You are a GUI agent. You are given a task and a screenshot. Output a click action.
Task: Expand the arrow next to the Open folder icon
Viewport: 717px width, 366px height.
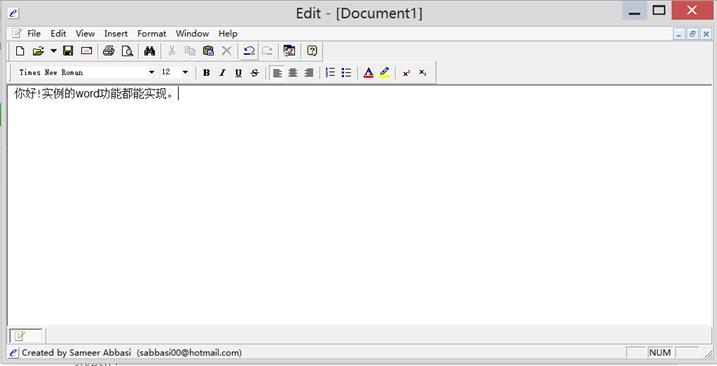(x=54, y=51)
